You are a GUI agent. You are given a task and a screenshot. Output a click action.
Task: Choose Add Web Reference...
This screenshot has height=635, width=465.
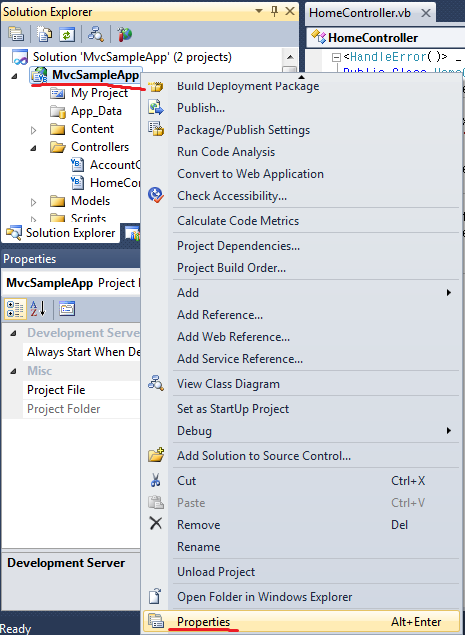(x=233, y=336)
